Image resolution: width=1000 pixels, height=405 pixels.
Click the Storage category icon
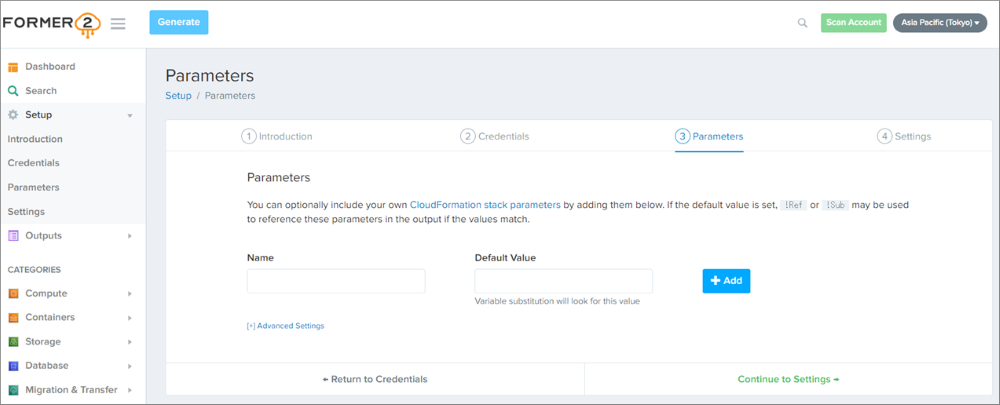tap(14, 341)
